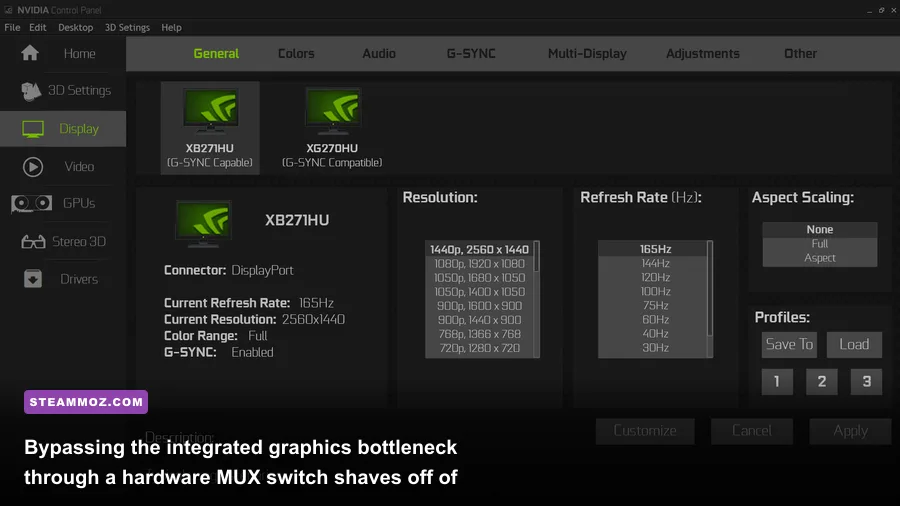Set aspect scaling to Full
900x506 pixels.
tap(820, 244)
